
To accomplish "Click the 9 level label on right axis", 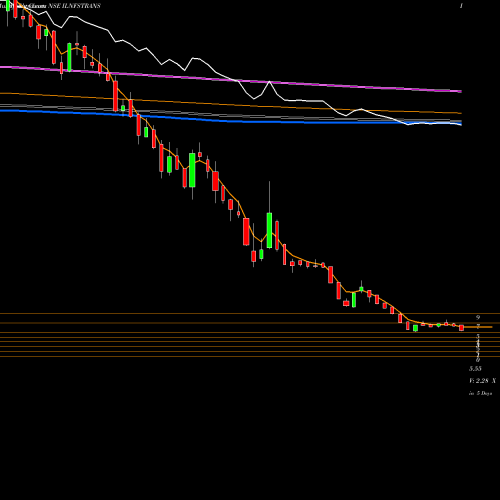I will point(478,318).
